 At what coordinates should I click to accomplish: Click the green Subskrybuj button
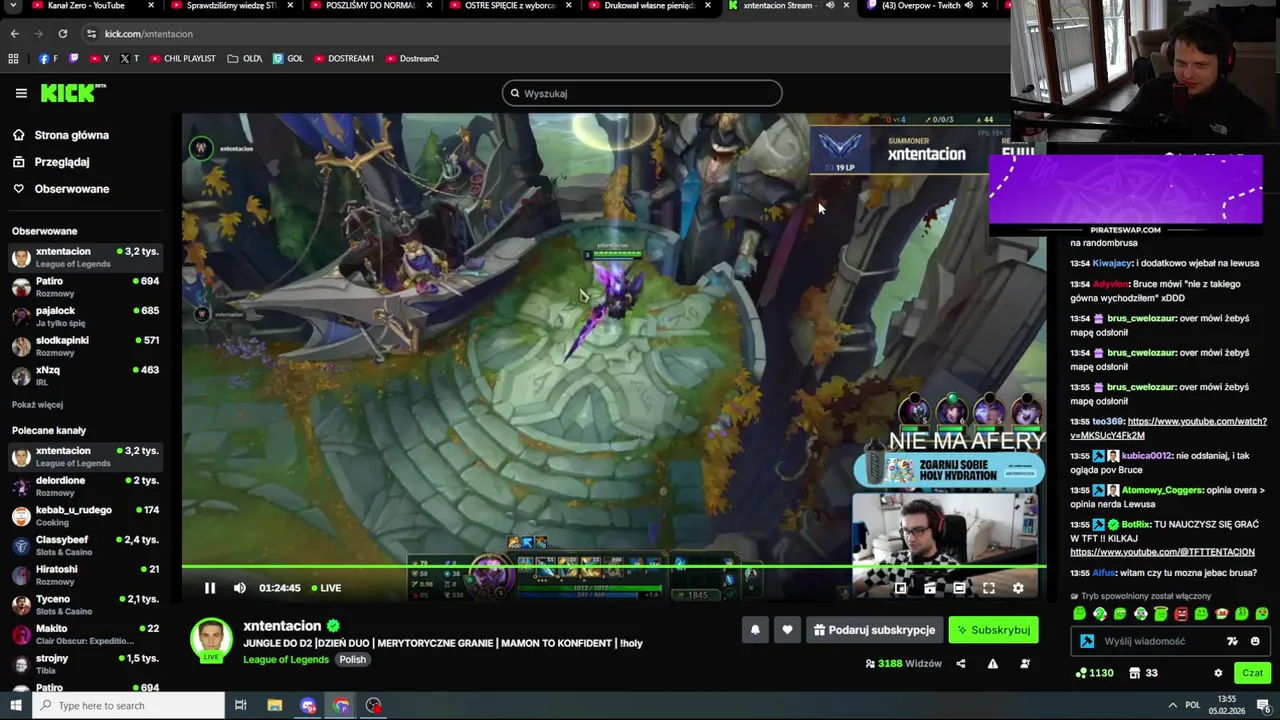(x=993, y=630)
